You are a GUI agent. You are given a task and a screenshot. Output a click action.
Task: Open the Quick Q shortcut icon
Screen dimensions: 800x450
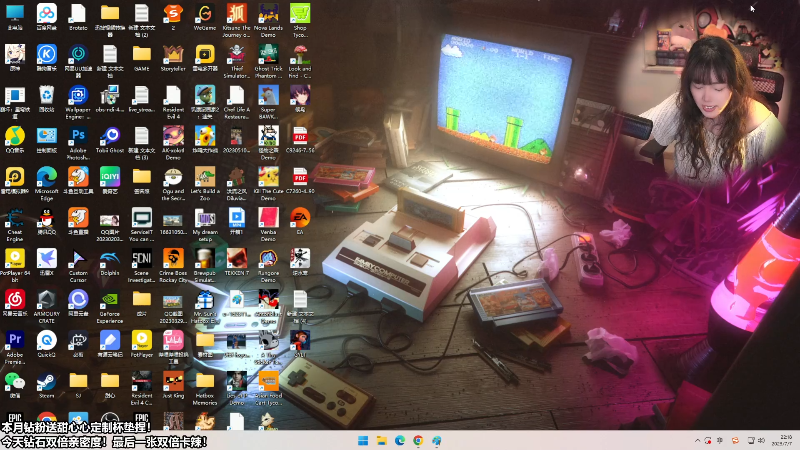click(x=46, y=343)
